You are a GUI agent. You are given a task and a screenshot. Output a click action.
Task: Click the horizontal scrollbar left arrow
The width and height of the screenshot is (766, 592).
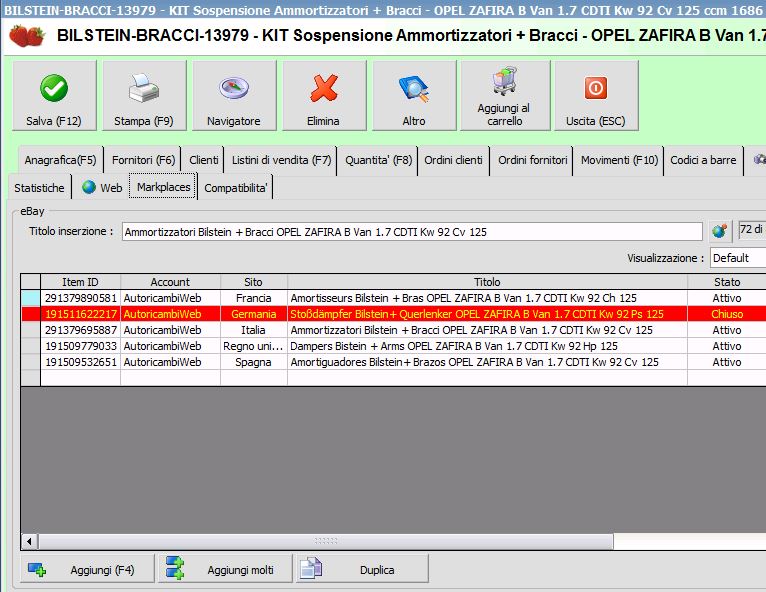pyautogui.click(x=29, y=541)
